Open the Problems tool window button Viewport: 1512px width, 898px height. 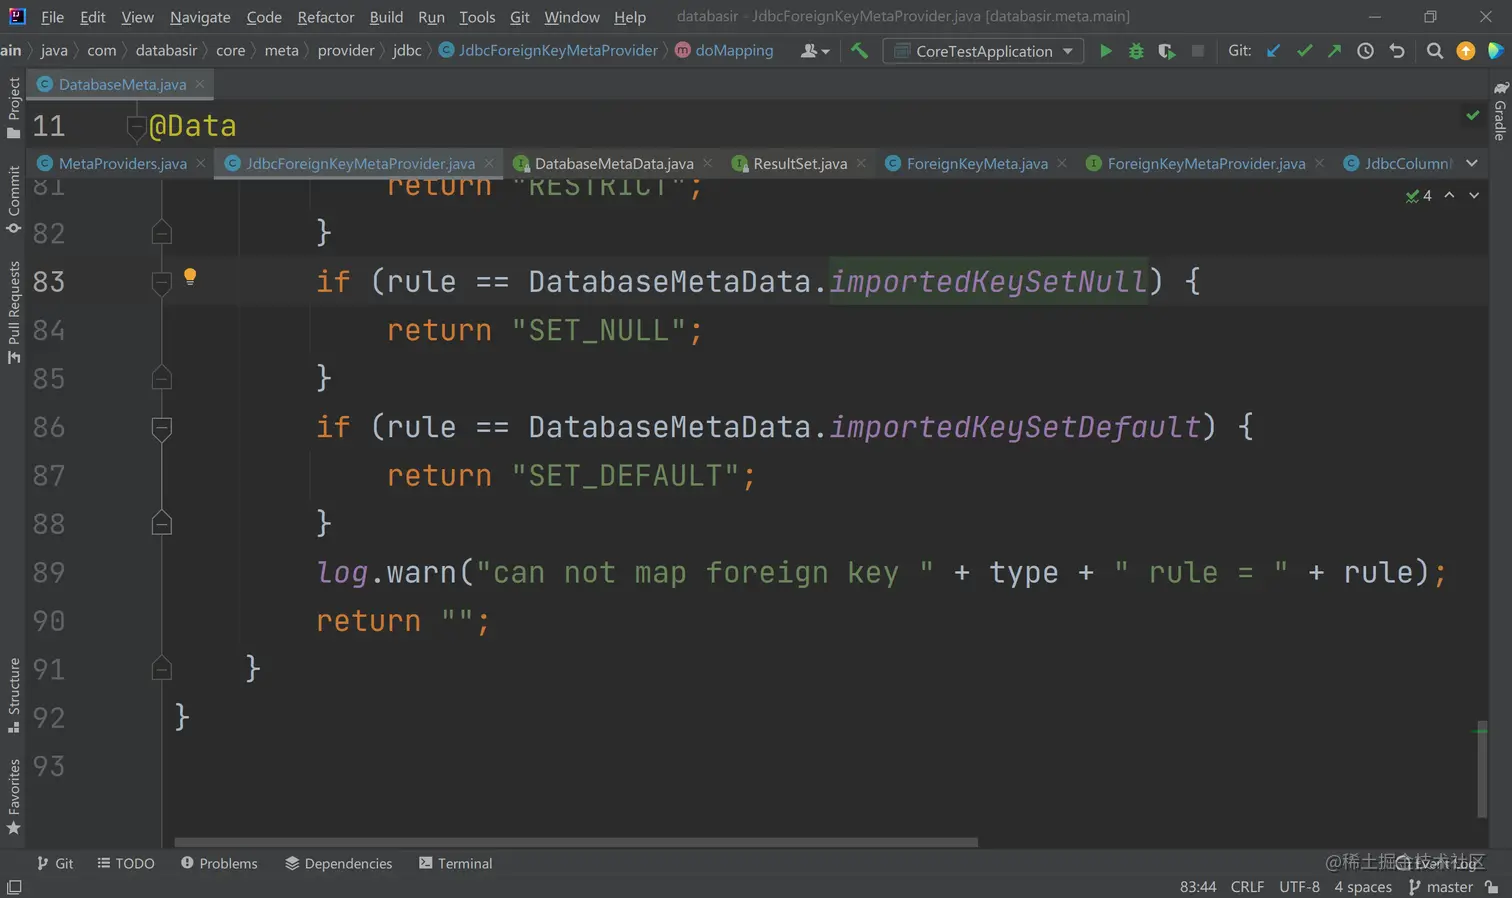pyautogui.click(x=219, y=863)
